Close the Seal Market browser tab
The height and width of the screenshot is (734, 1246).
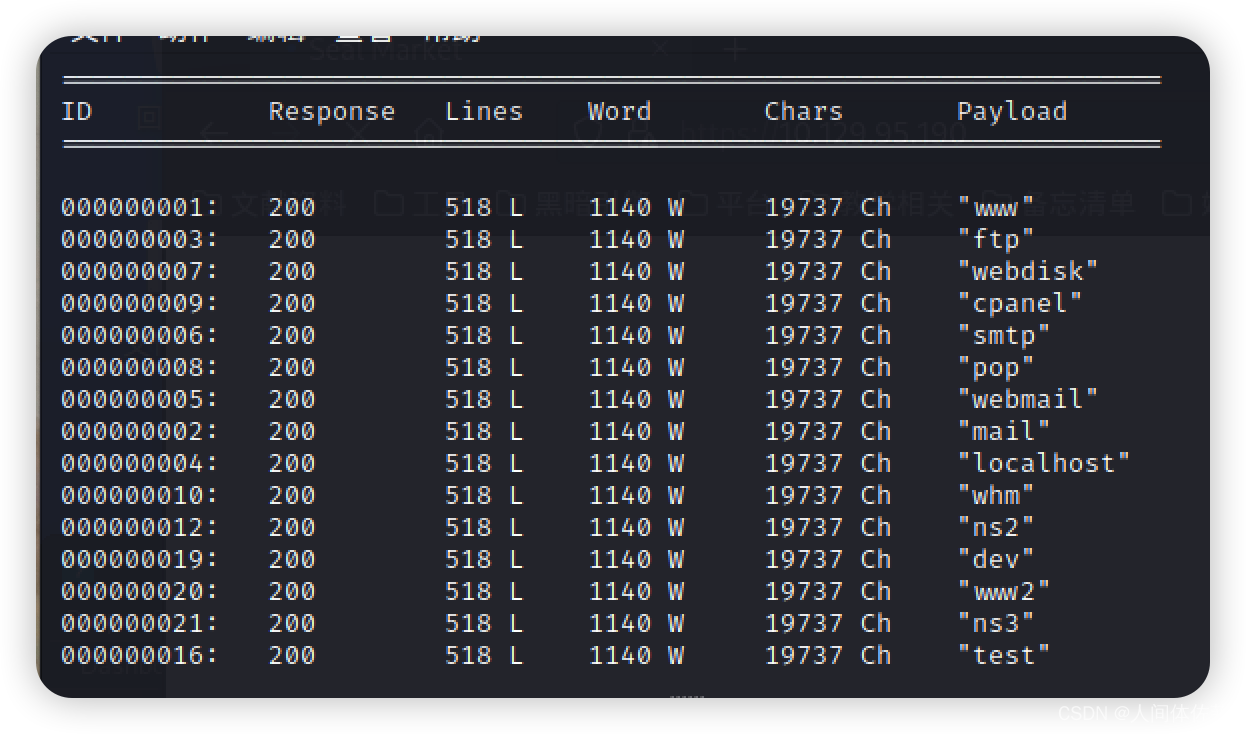[660, 47]
